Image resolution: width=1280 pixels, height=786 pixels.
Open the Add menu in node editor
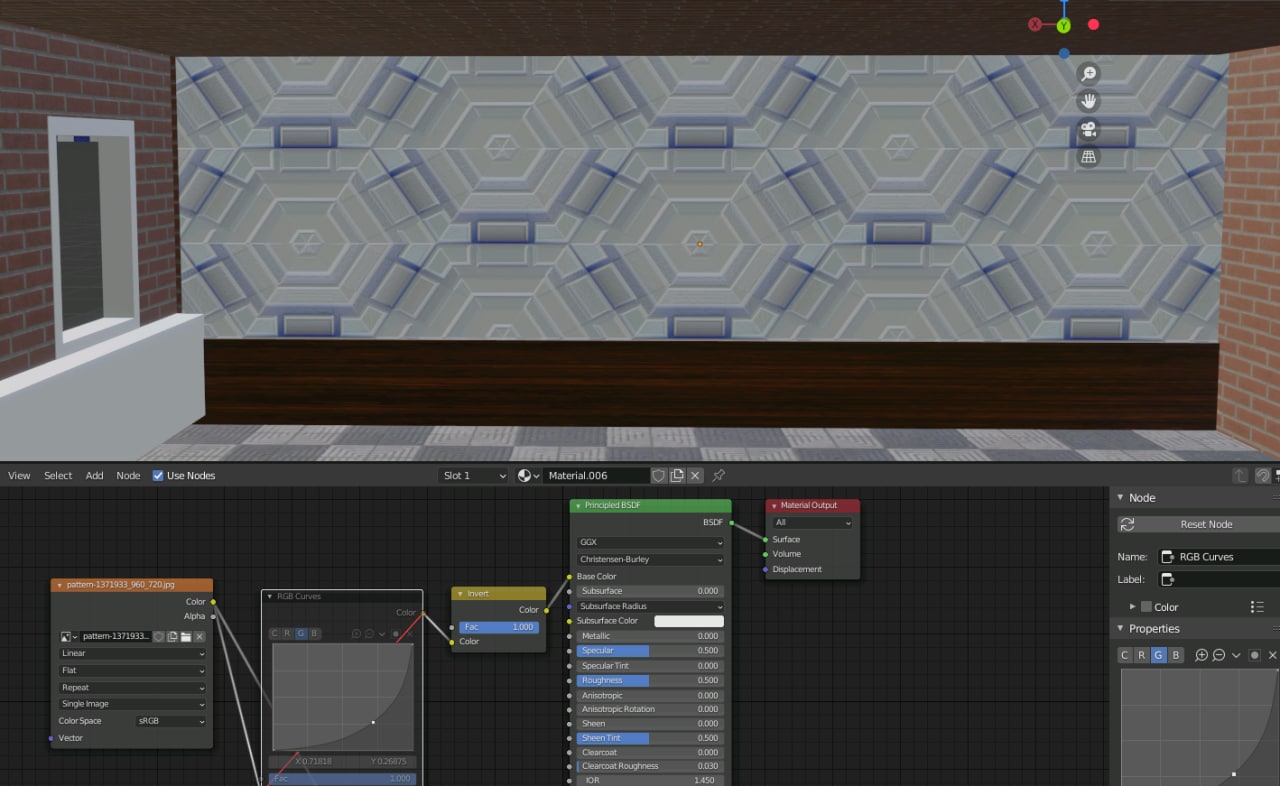click(94, 476)
